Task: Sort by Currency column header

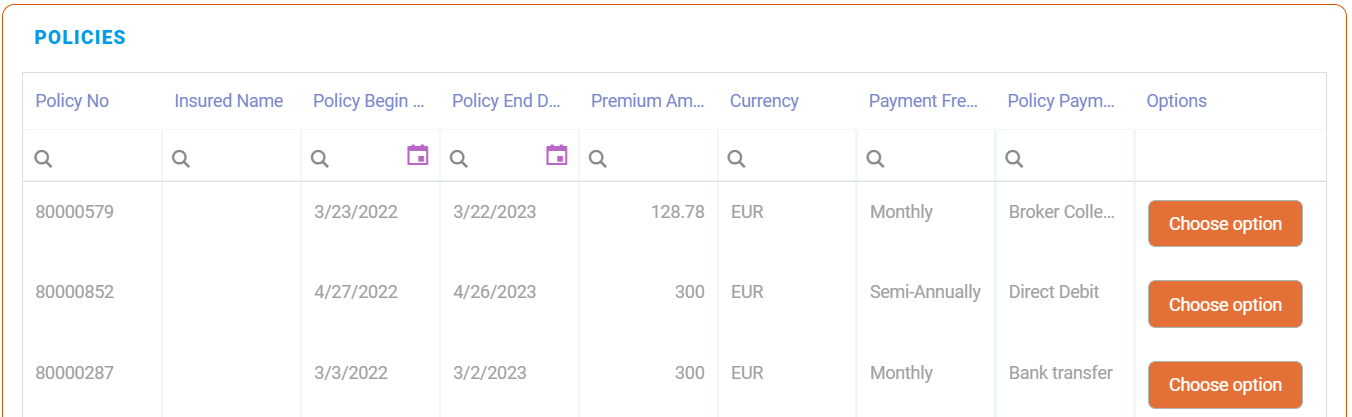Action: click(764, 101)
